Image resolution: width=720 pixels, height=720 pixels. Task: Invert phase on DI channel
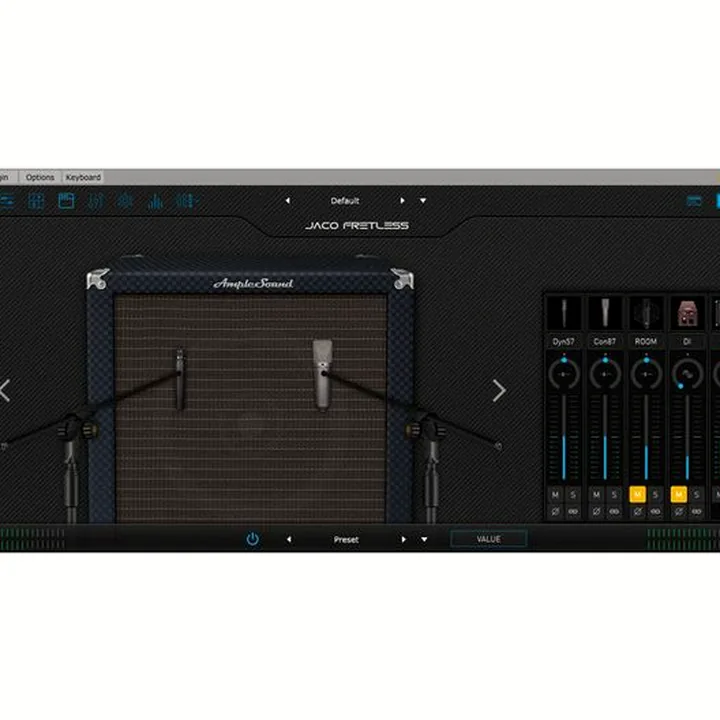point(679,511)
